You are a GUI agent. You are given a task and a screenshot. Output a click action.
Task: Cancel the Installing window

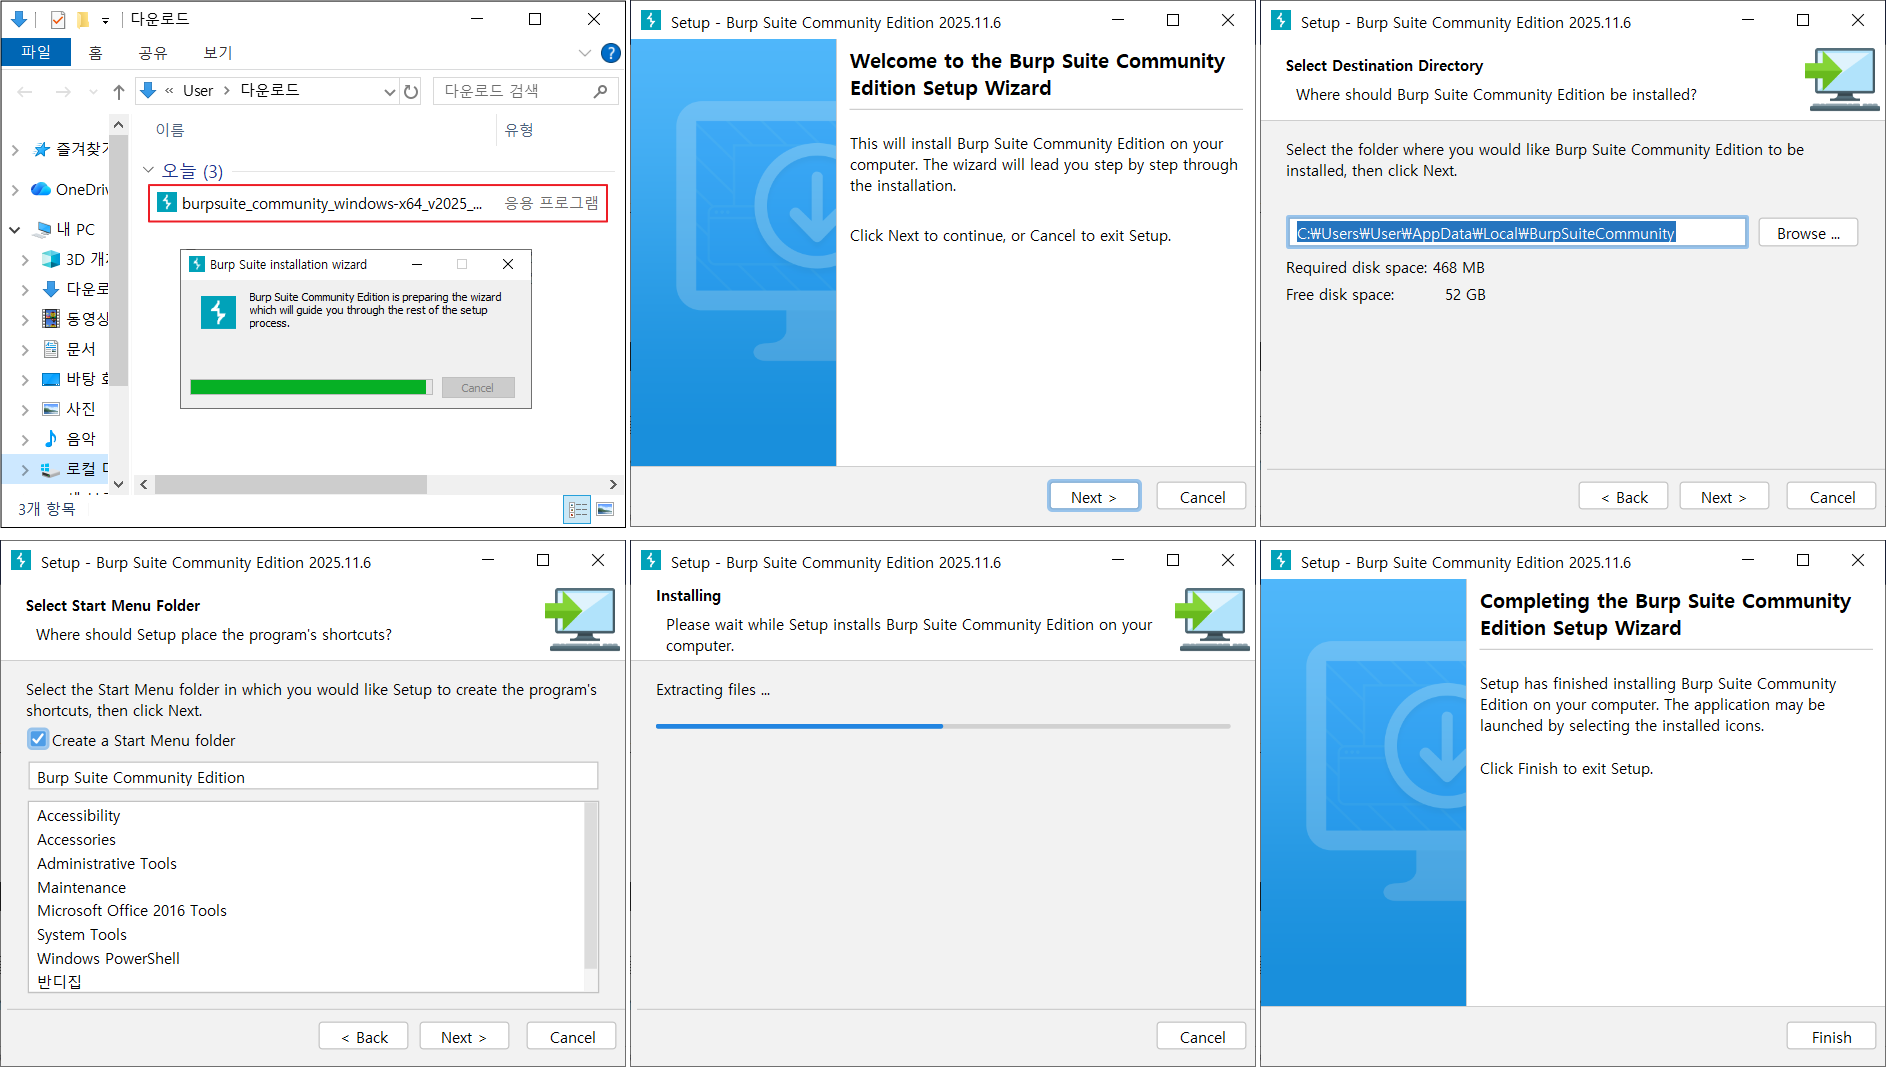click(x=1202, y=1037)
